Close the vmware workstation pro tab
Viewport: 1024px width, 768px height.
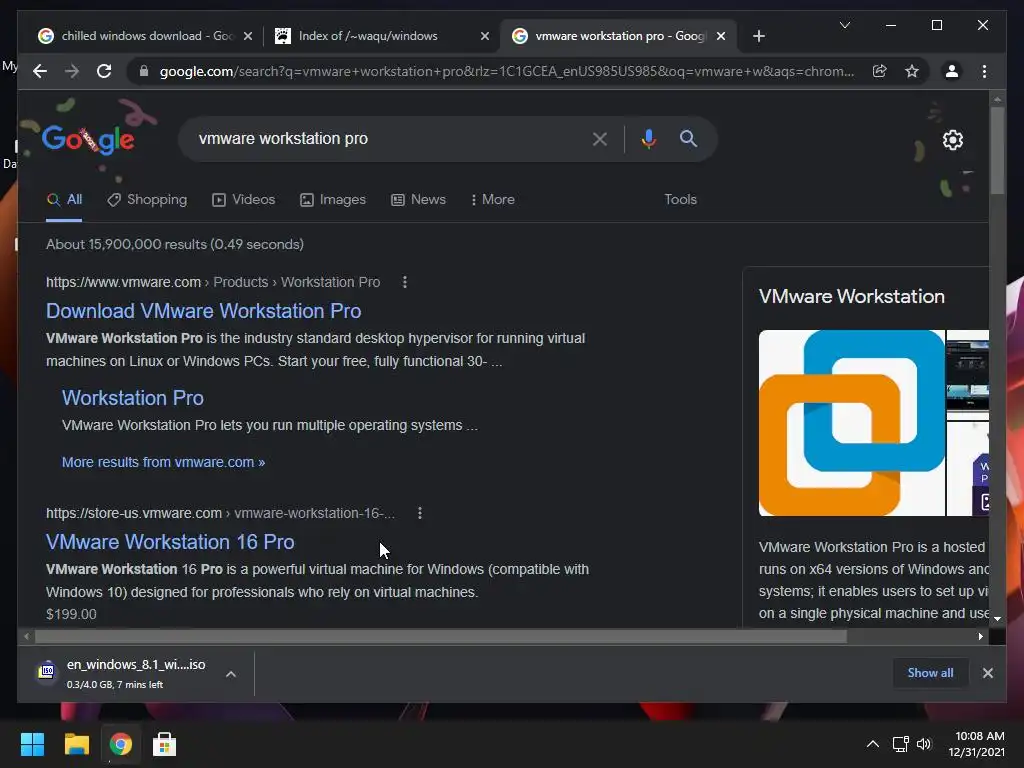[721, 36]
